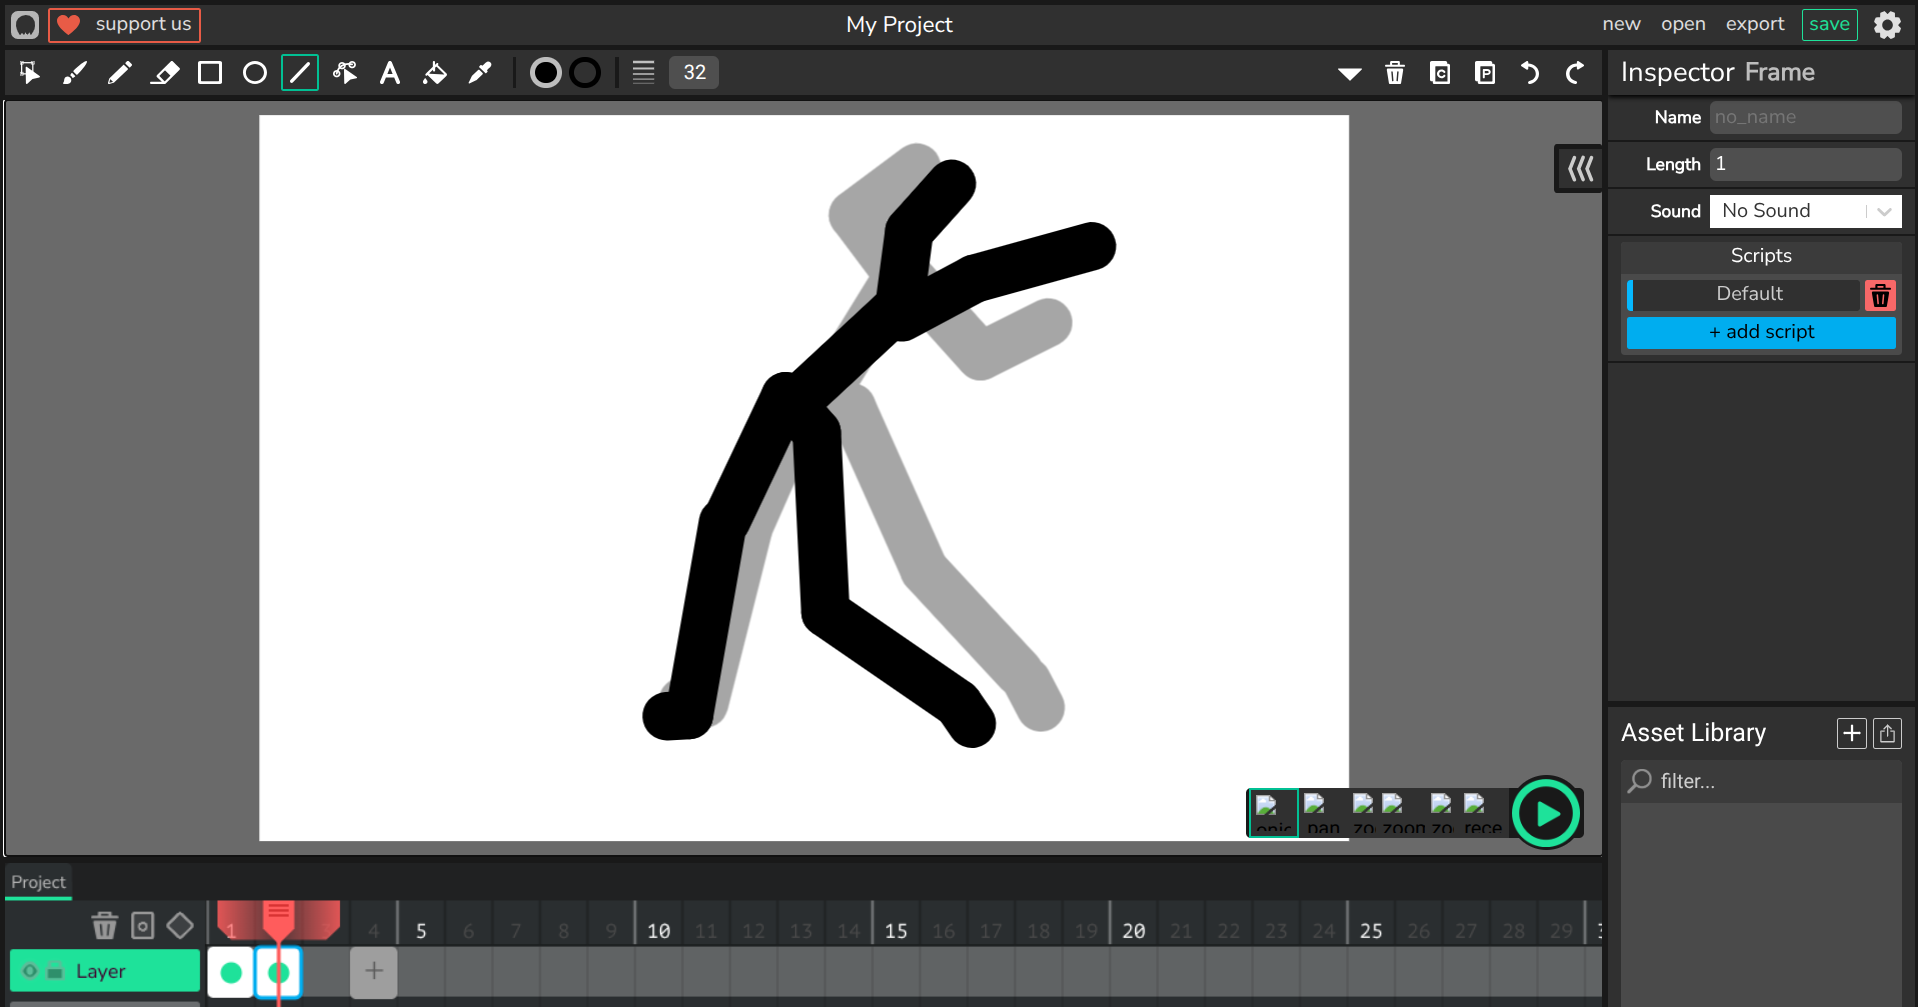This screenshot has height=1007, width=1918.
Task: Select the Eraser tool
Action: 165,73
